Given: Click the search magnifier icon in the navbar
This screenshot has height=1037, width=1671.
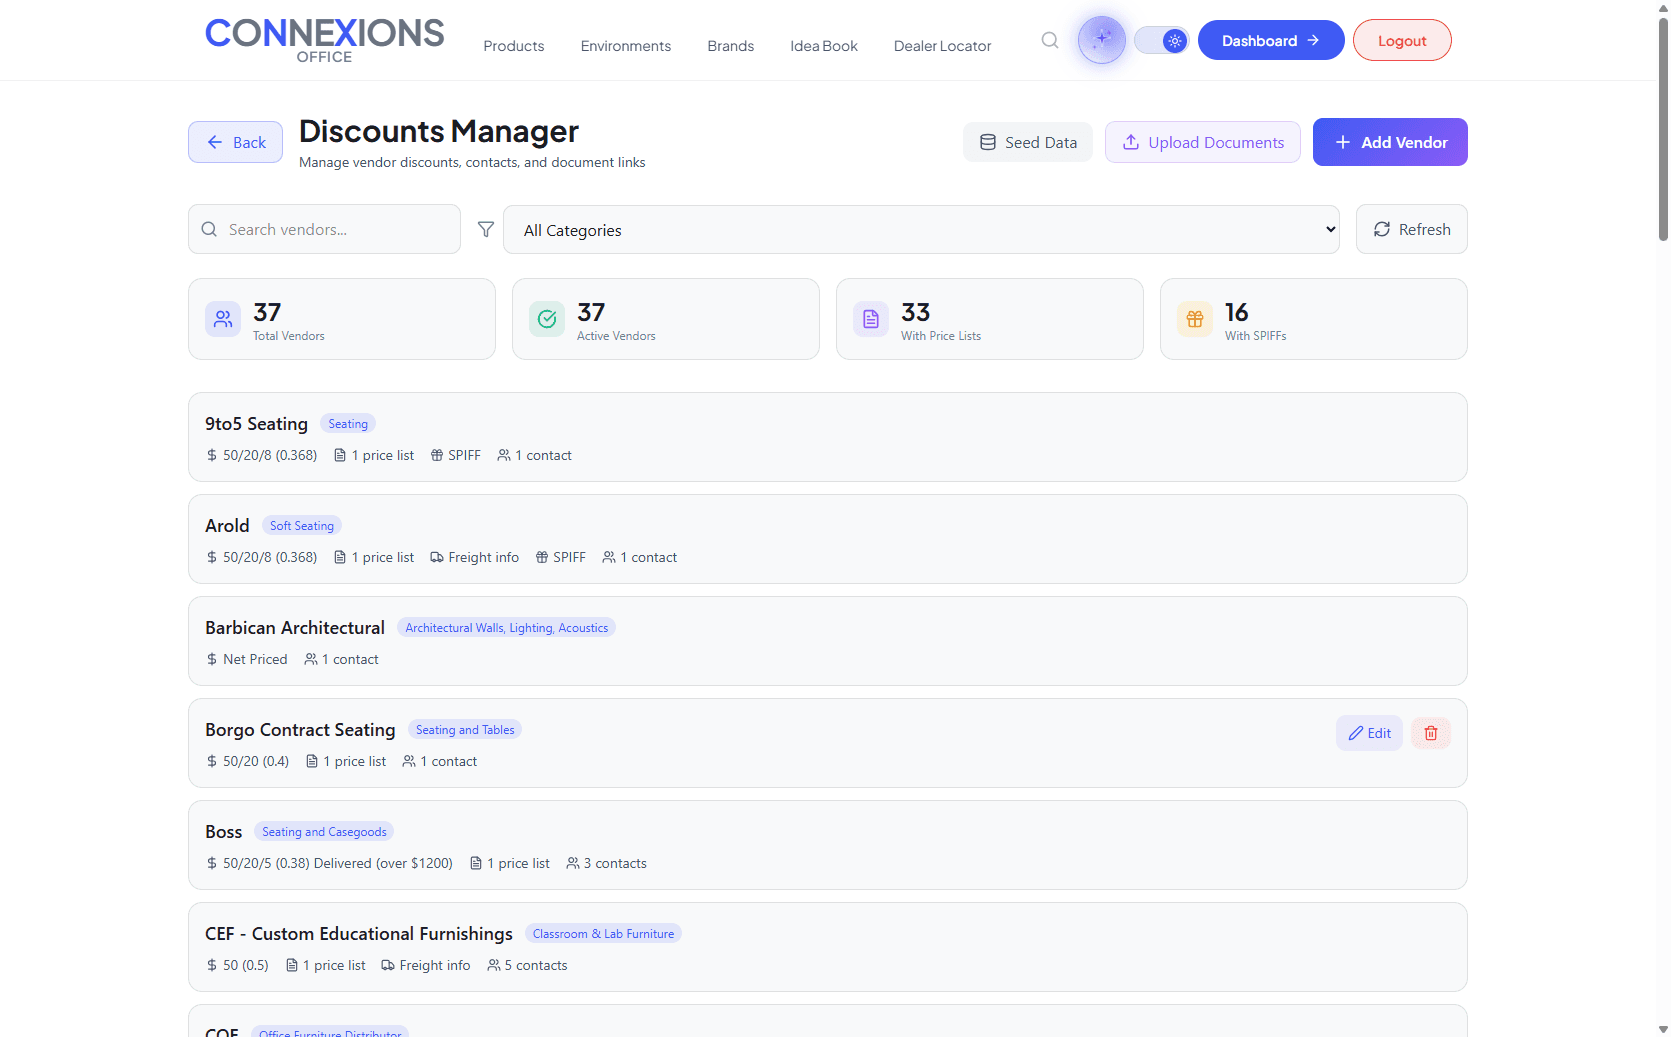Looking at the screenshot, I should pos(1050,40).
